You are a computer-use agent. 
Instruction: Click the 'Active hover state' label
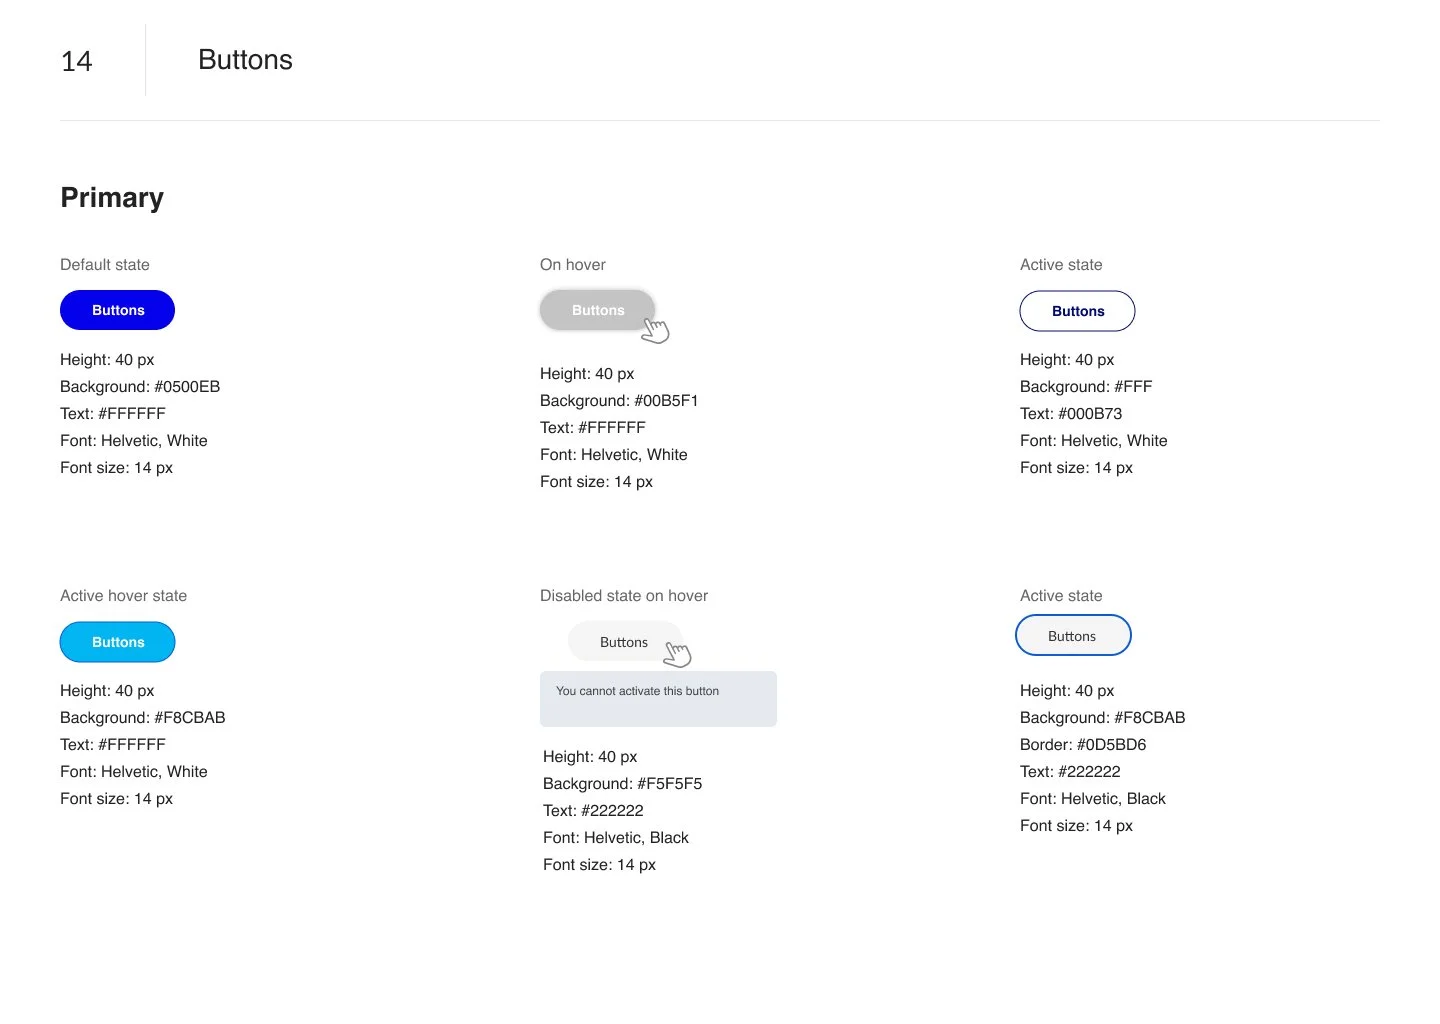click(x=124, y=596)
